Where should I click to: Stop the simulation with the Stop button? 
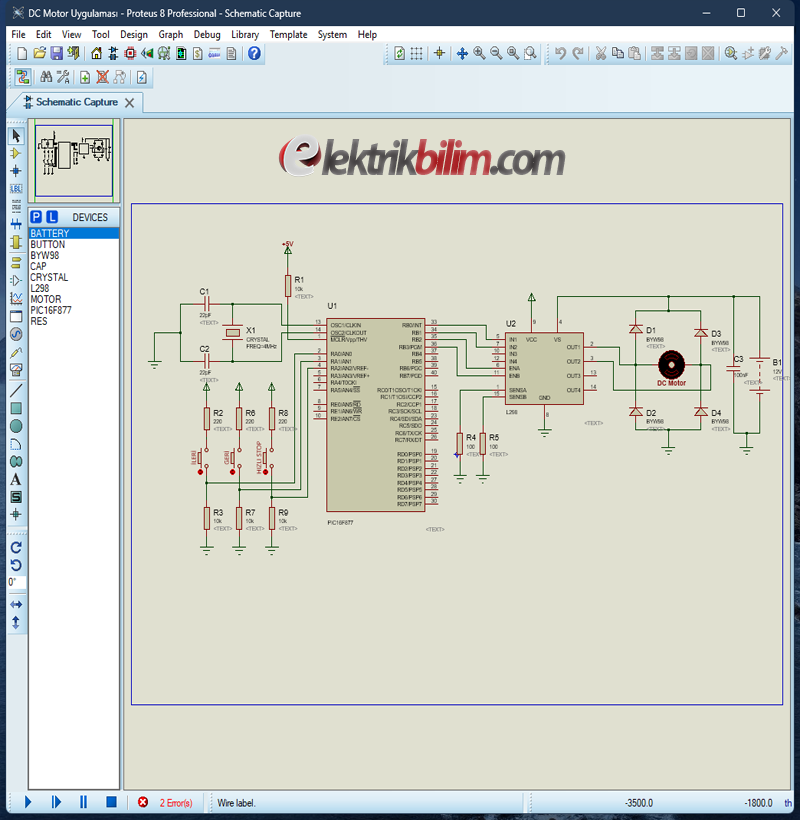click(111, 802)
